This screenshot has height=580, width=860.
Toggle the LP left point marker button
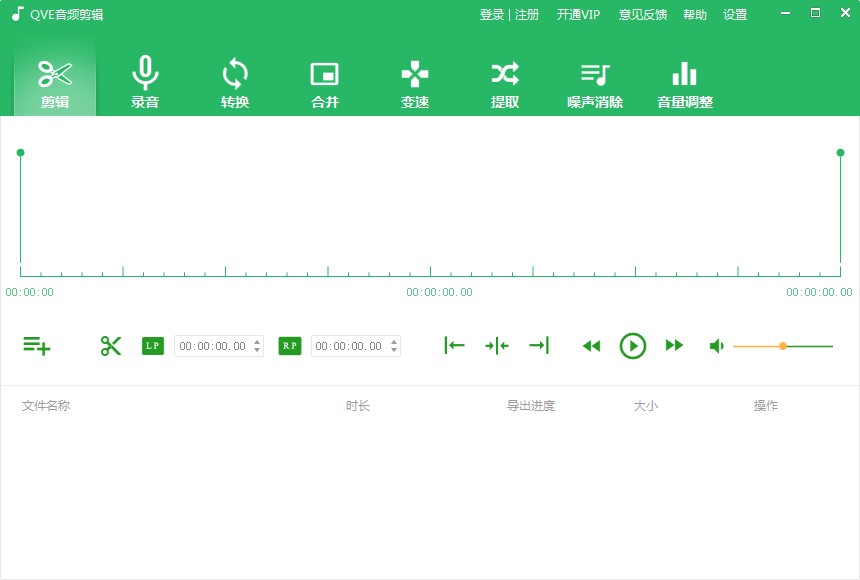pyautogui.click(x=152, y=345)
